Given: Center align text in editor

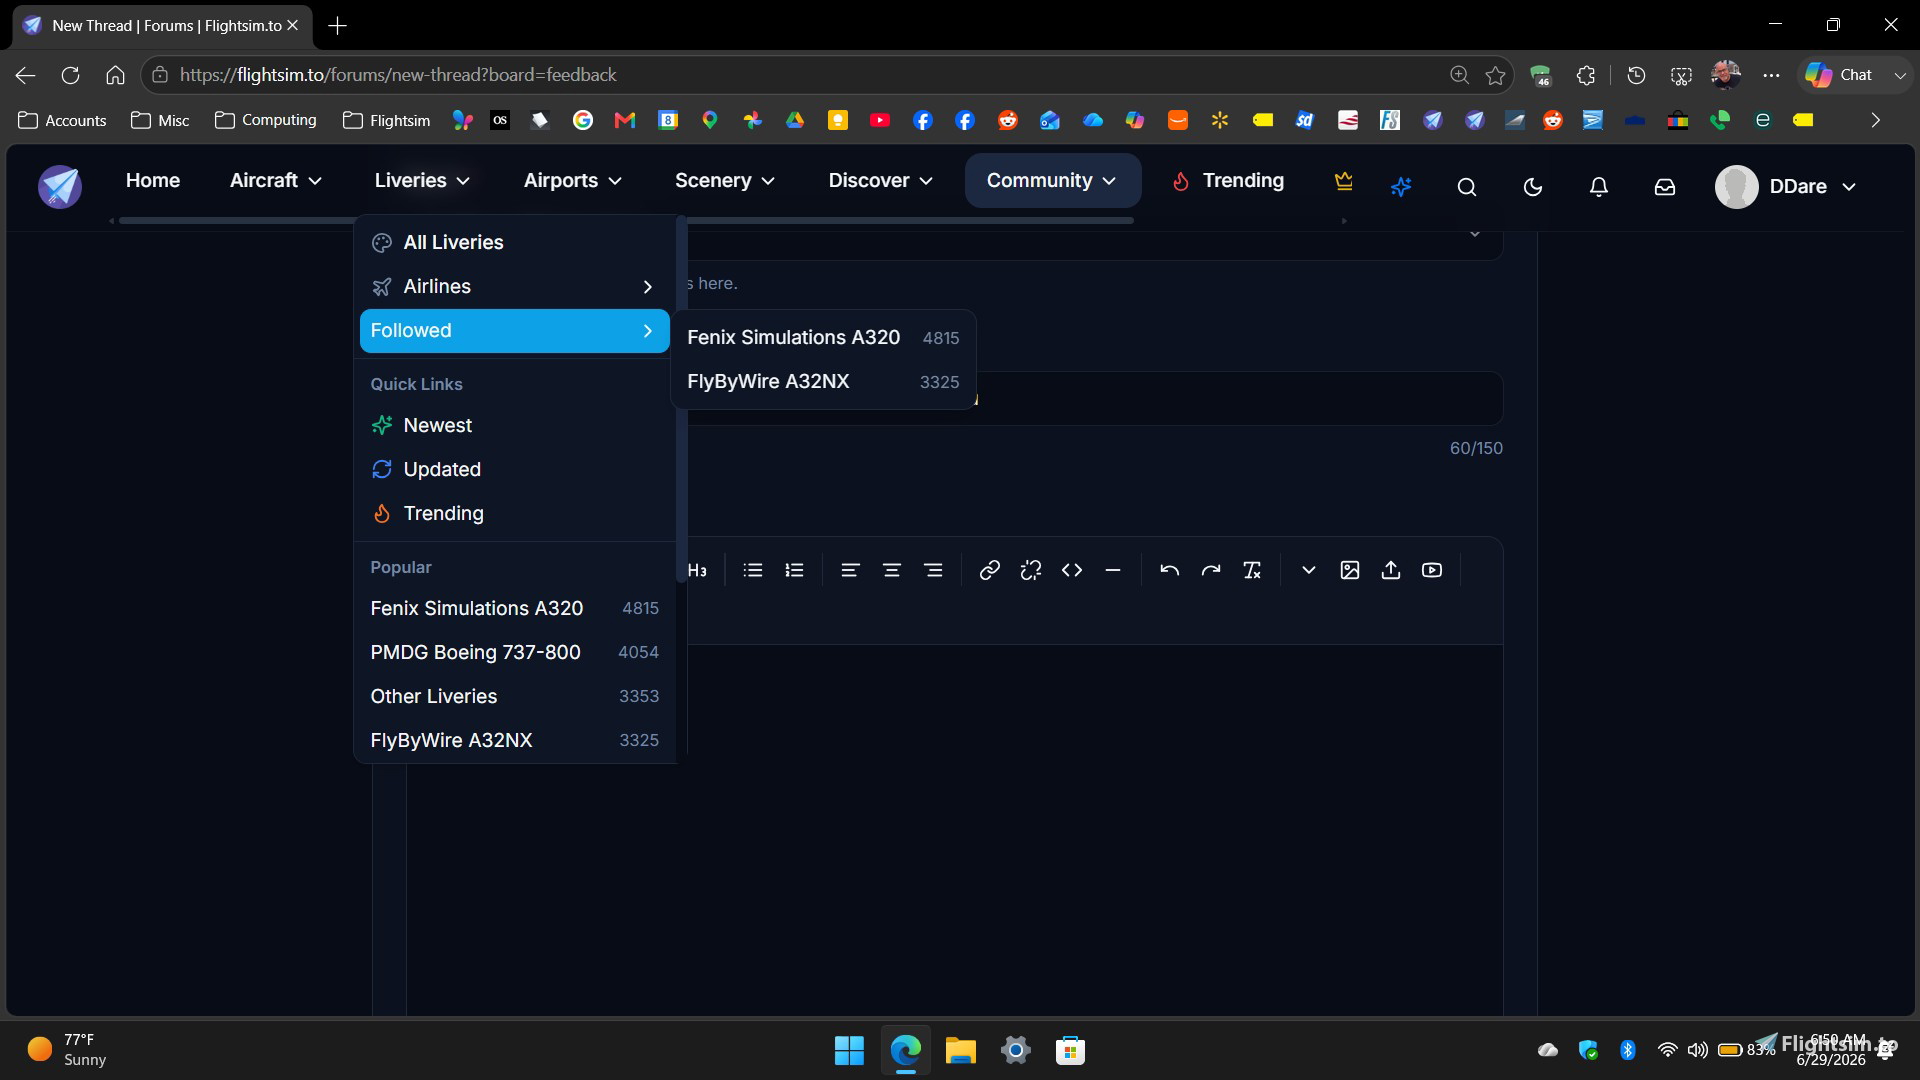Looking at the screenshot, I should [892, 570].
